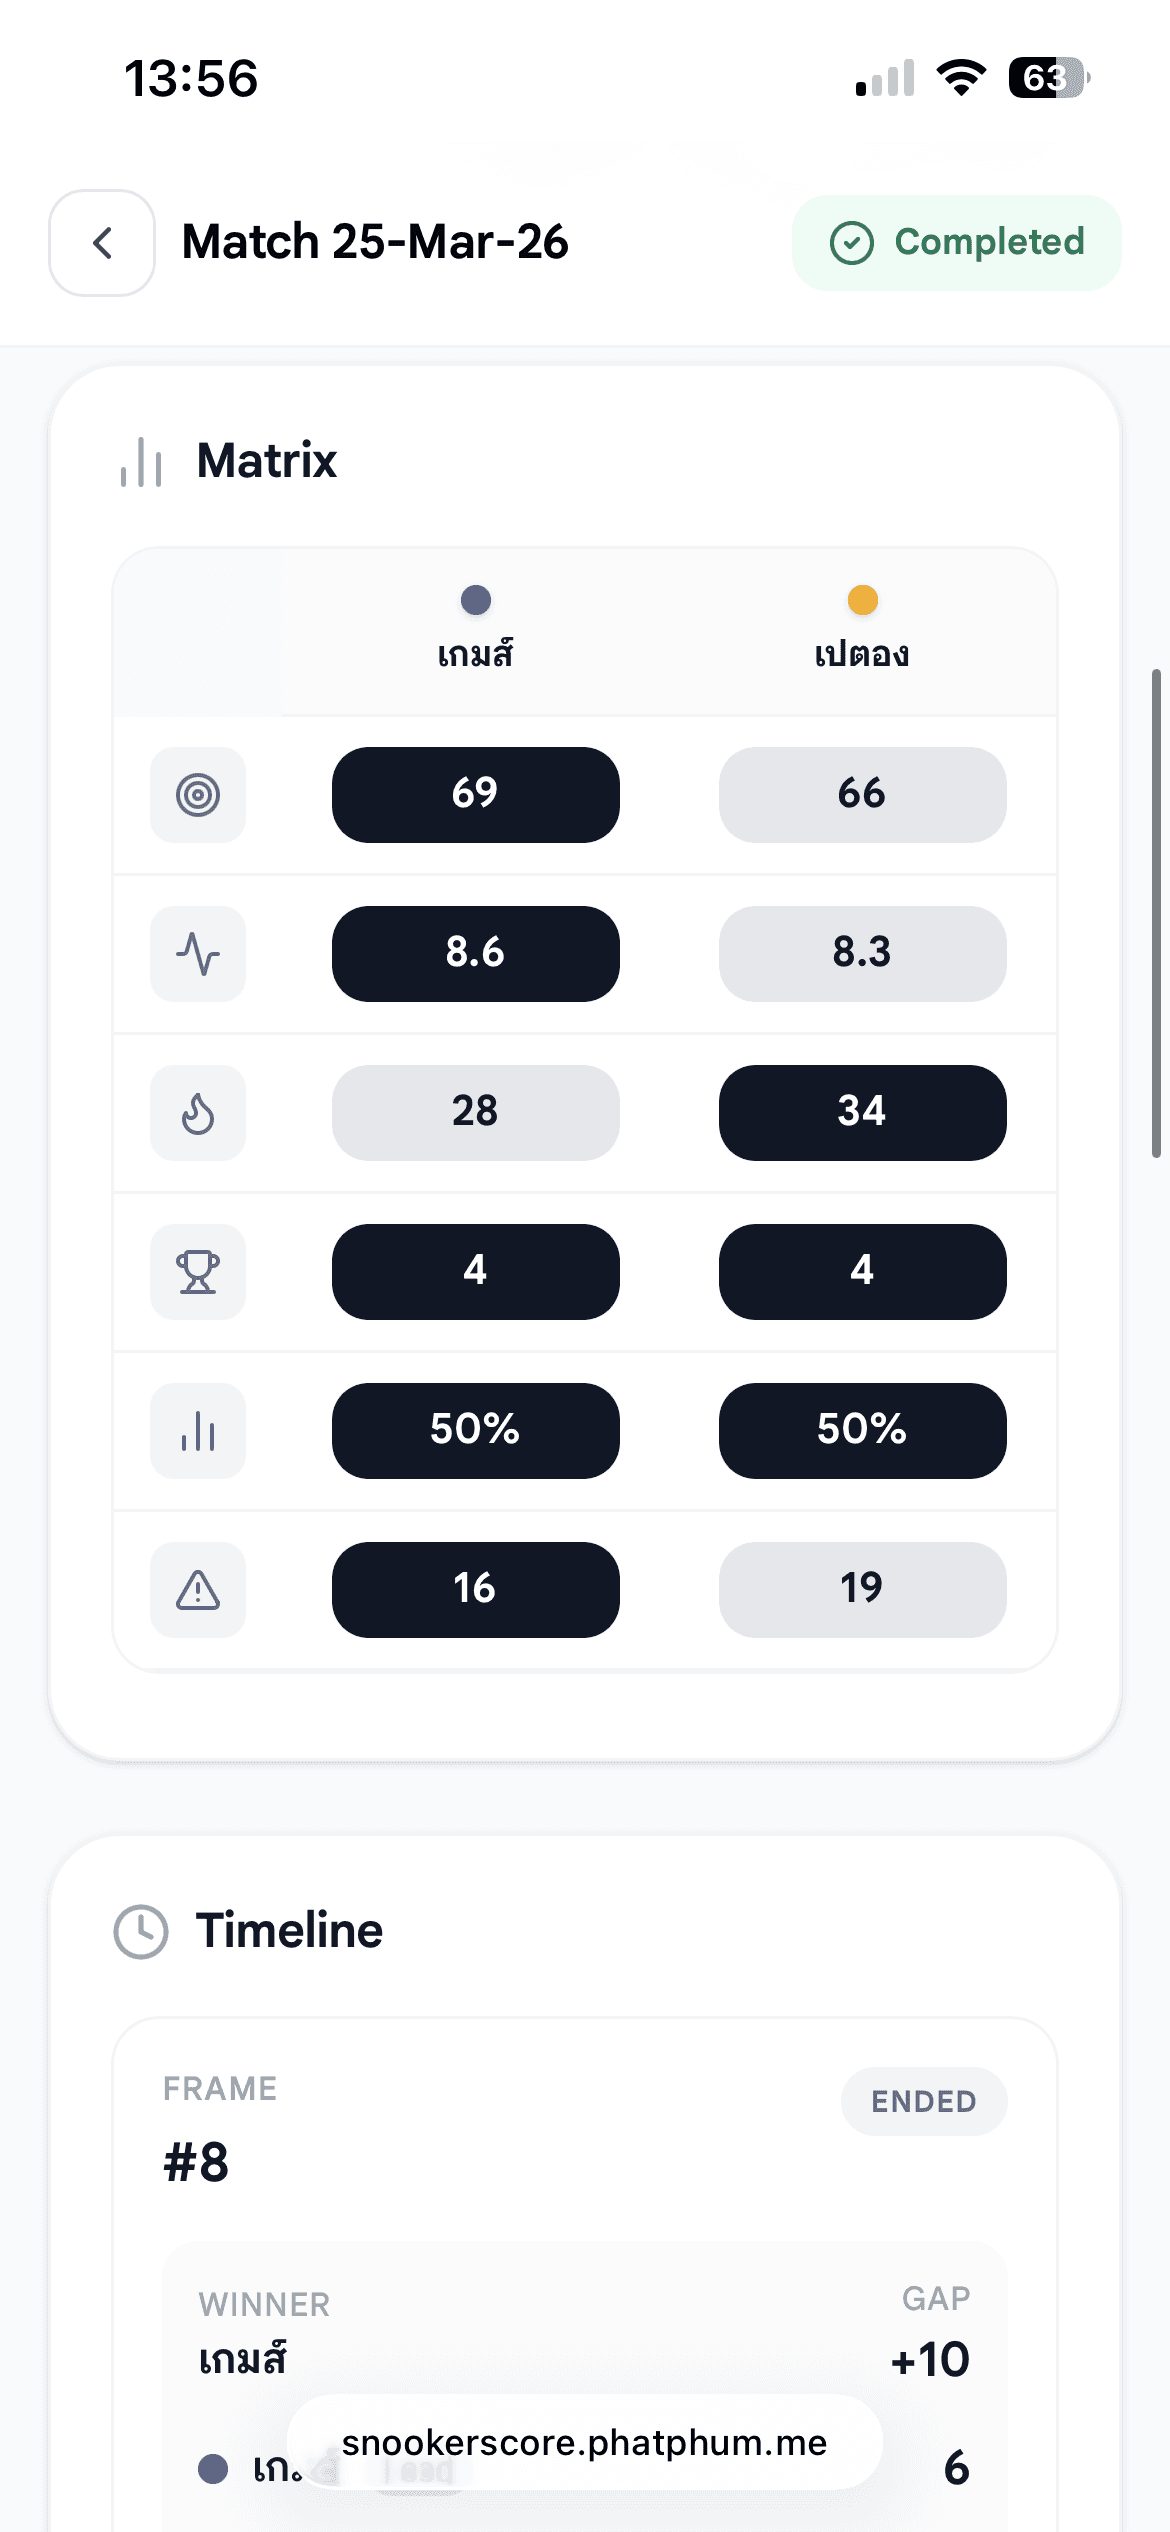This screenshot has height=2532, width=1170.
Task: Select the เปตอง player column header
Action: coord(862,654)
